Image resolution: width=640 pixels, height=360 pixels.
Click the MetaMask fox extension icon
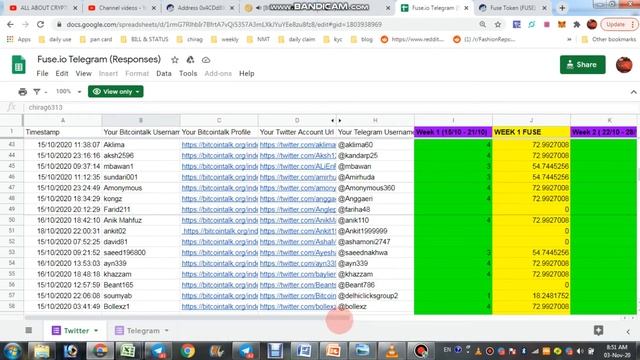[562, 24]
